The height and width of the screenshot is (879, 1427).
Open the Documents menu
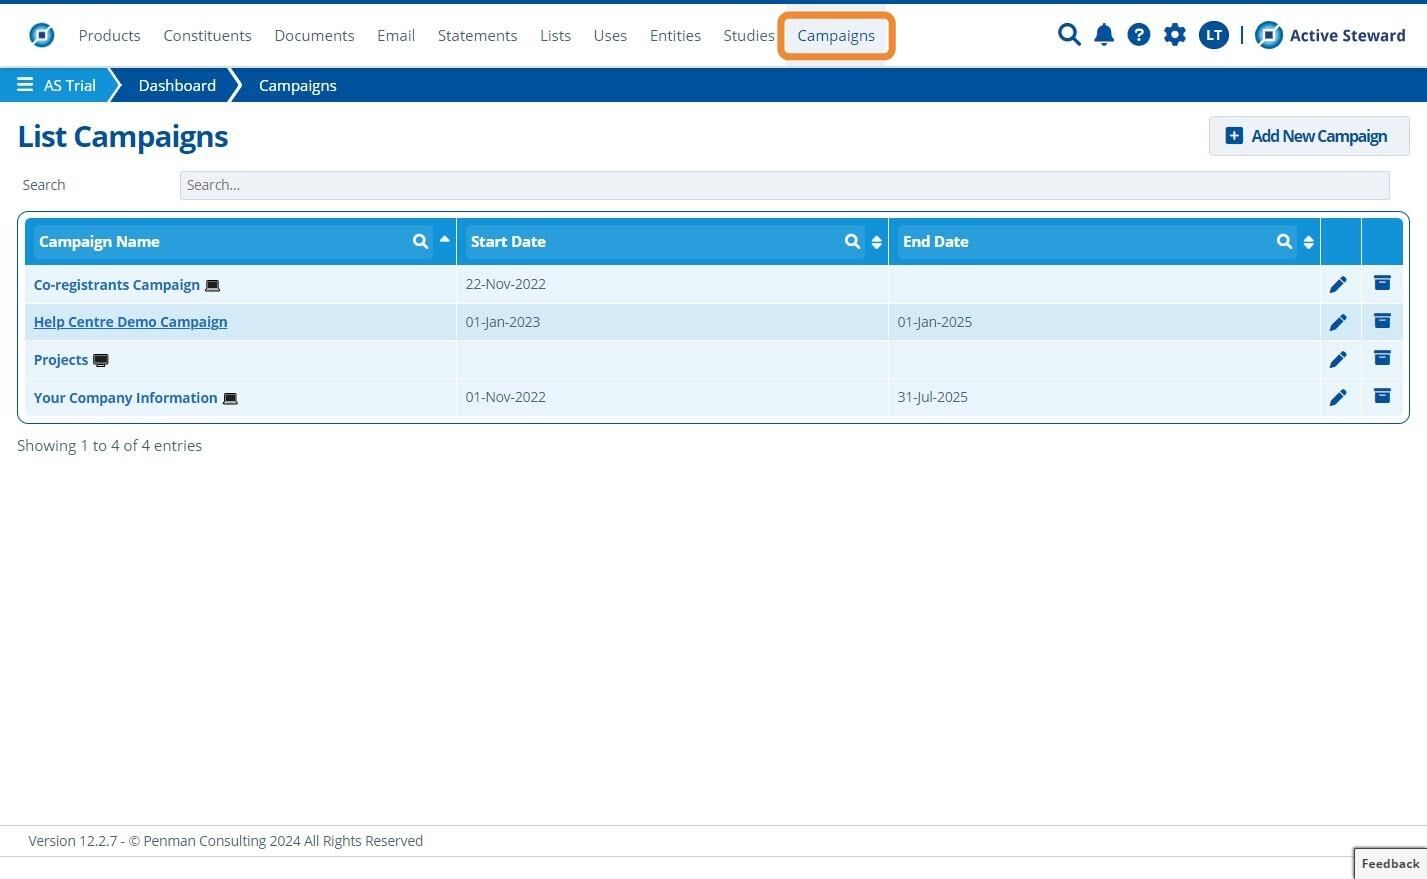tap(314, 35)
